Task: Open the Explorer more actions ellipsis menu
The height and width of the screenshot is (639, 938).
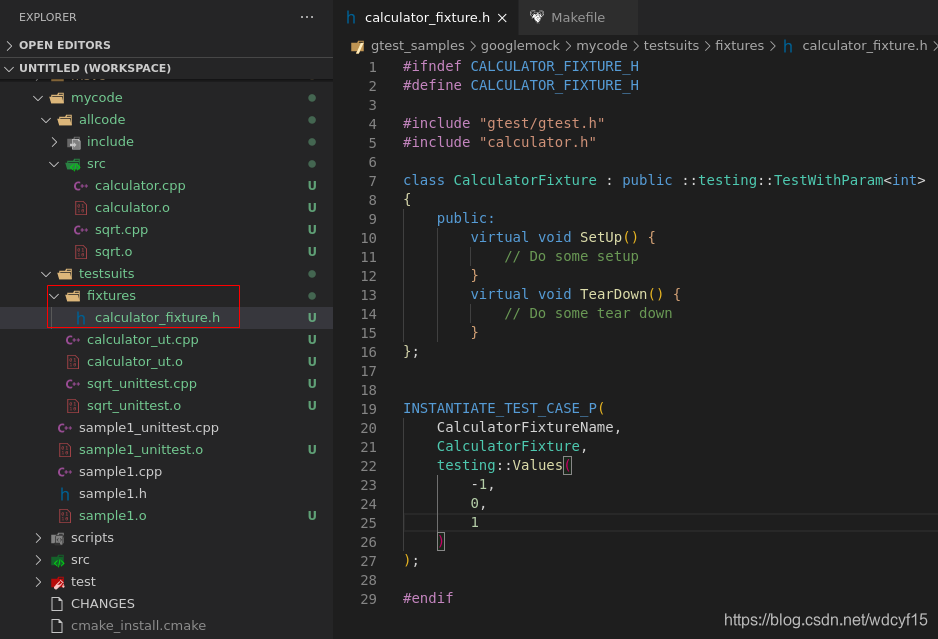Action: click(307, 17)
